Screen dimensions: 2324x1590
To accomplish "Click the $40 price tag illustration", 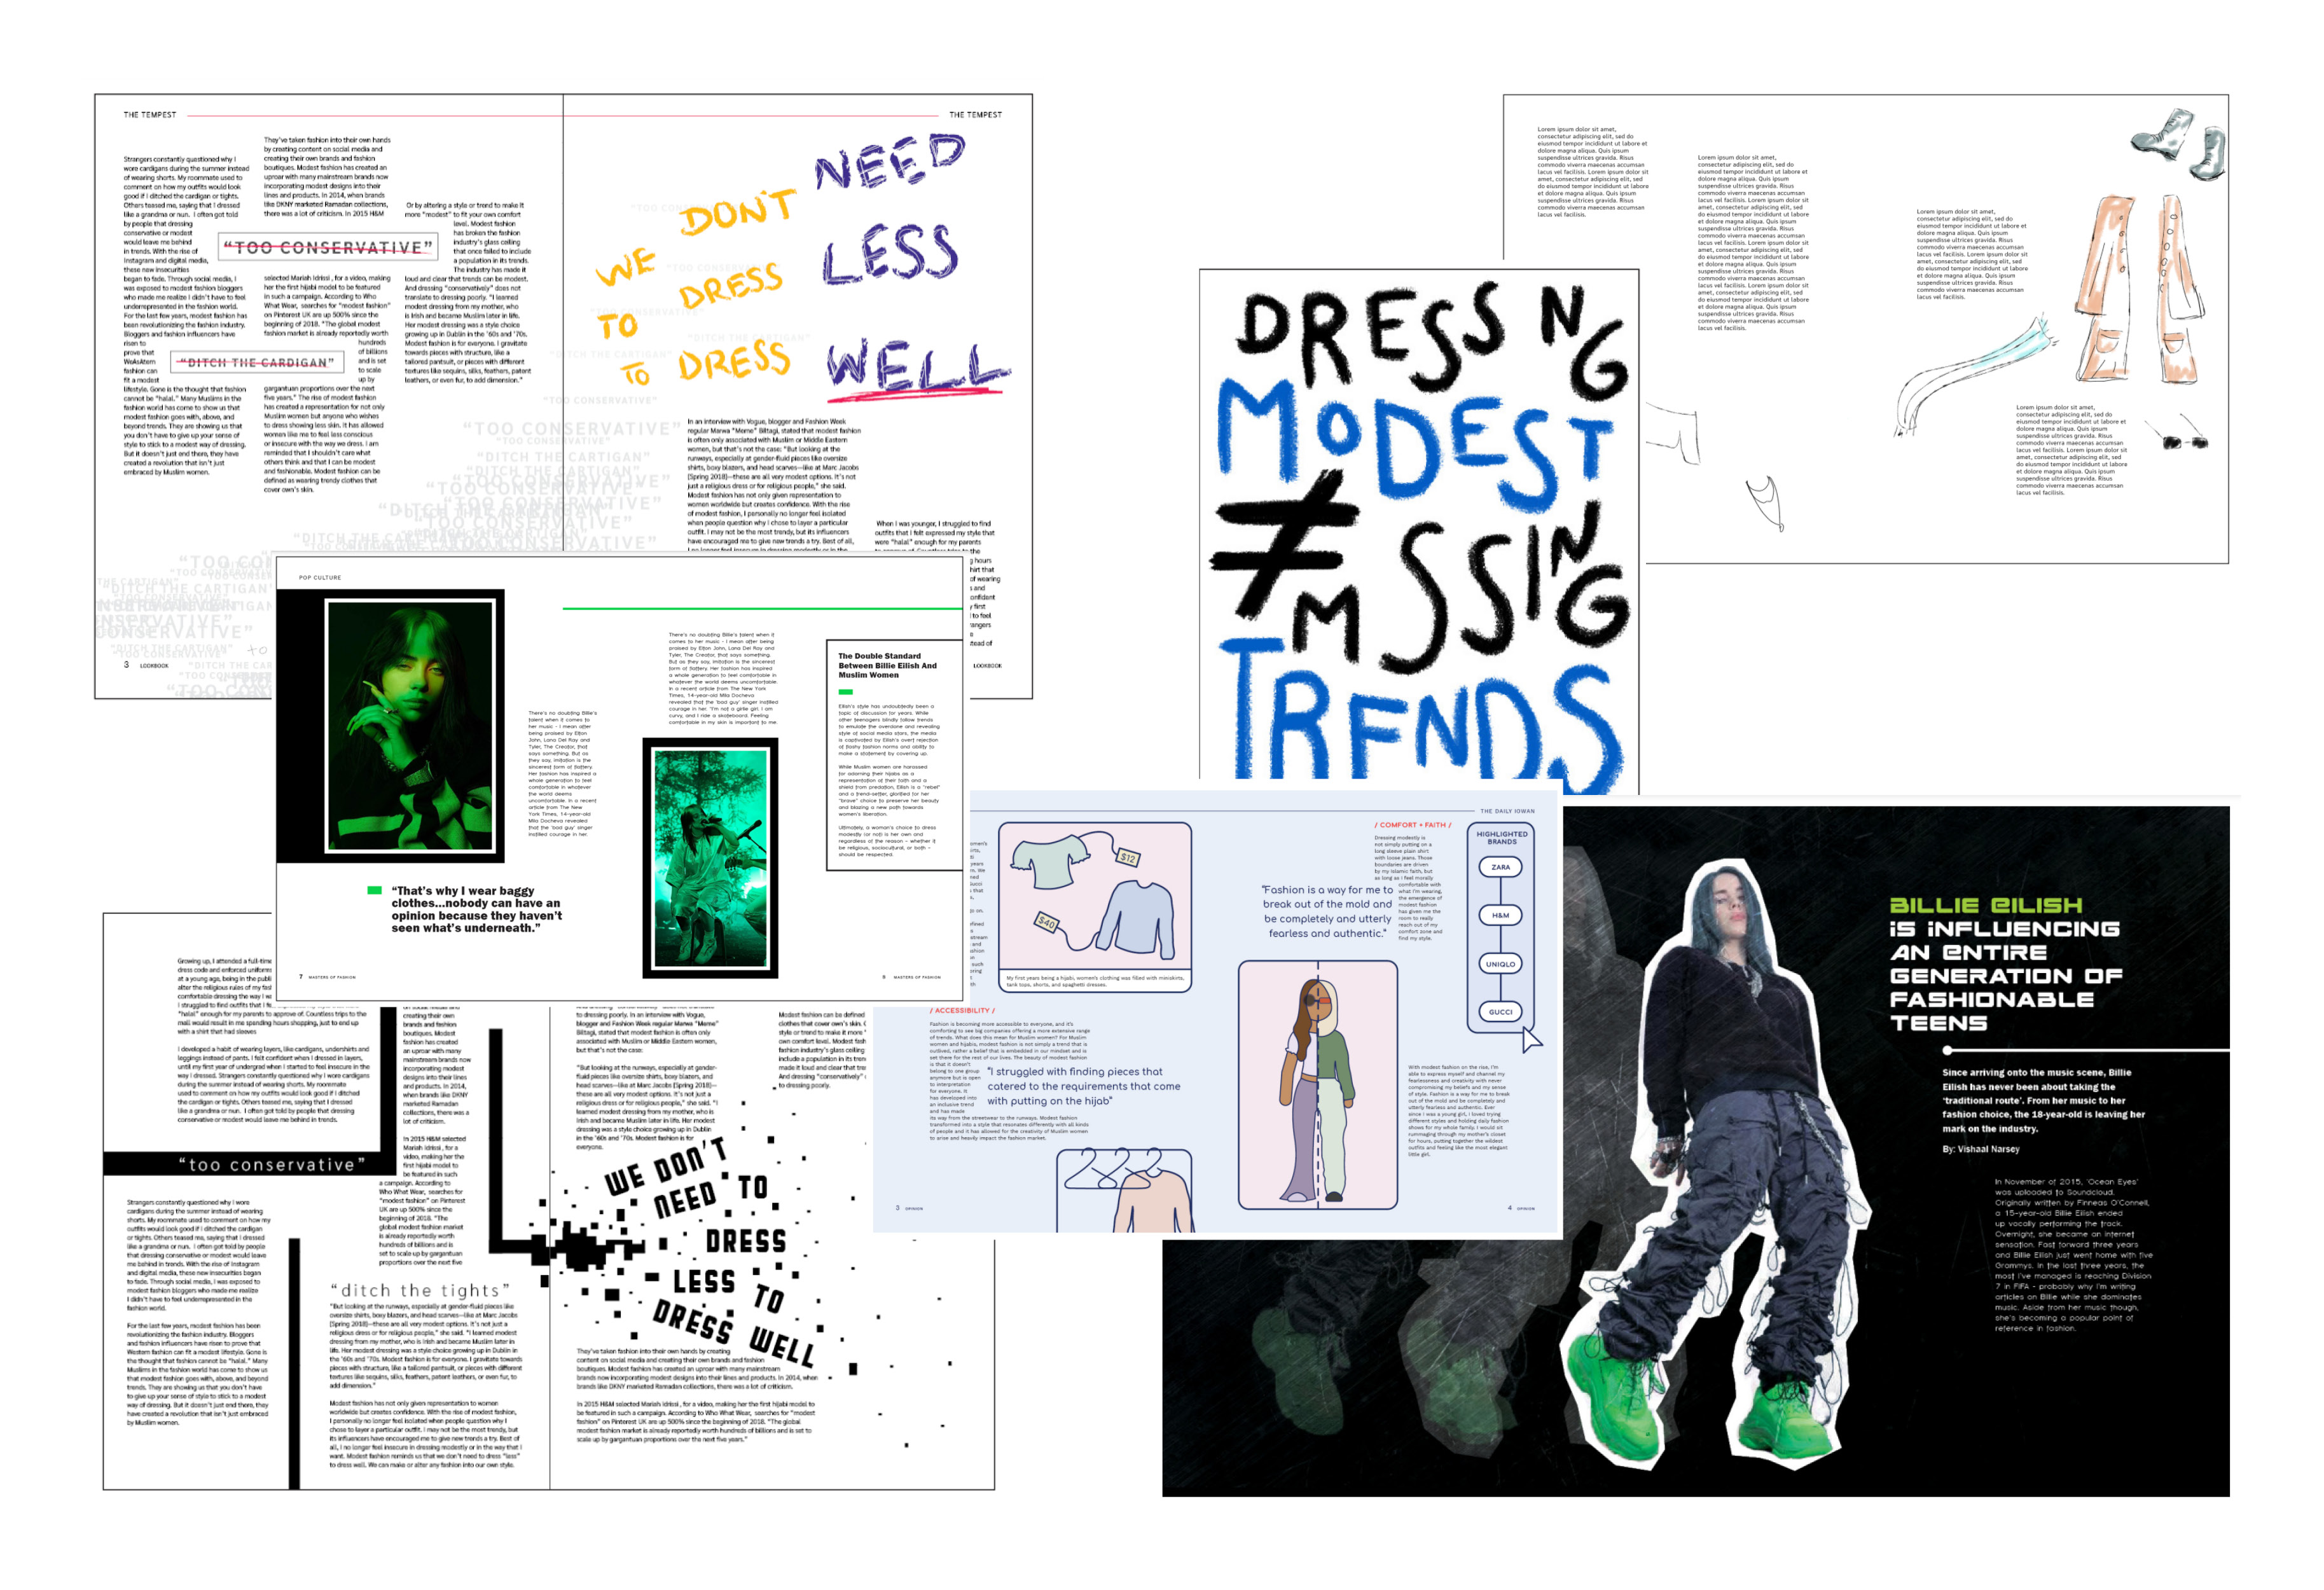I will pos(1046,922).
